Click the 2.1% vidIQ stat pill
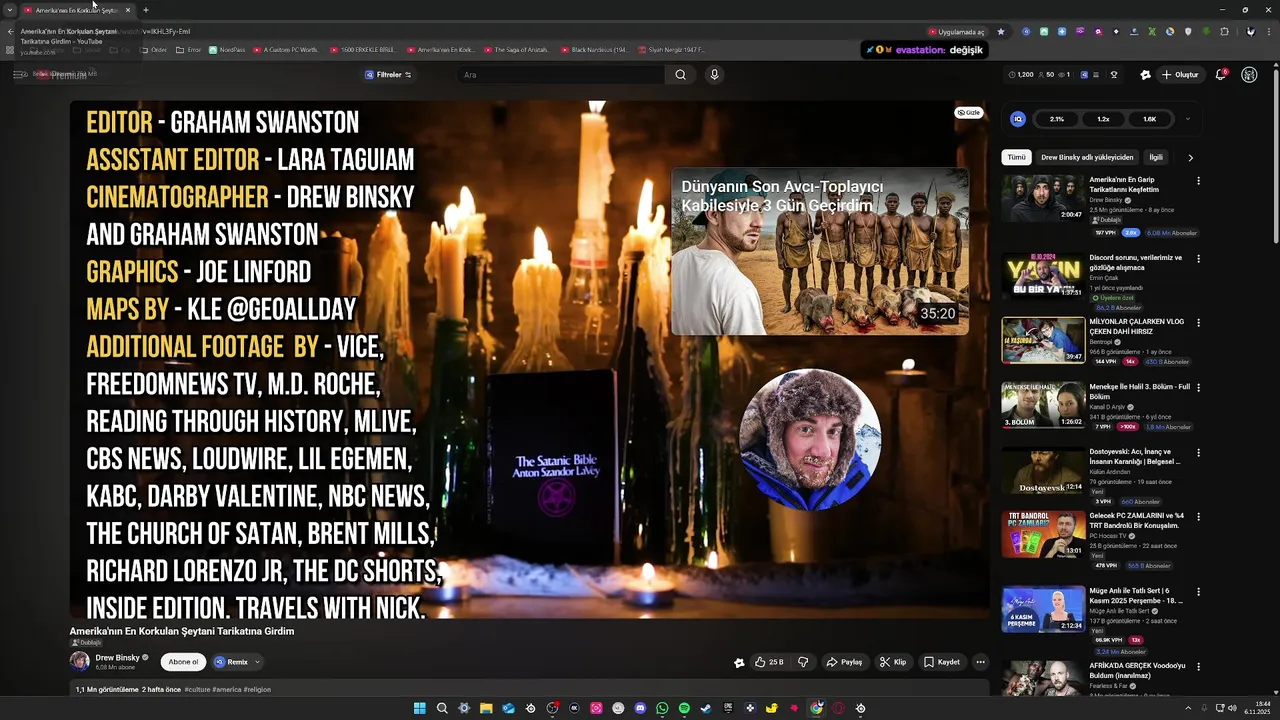1280x720 pixels. click(x=1057, y=119)
